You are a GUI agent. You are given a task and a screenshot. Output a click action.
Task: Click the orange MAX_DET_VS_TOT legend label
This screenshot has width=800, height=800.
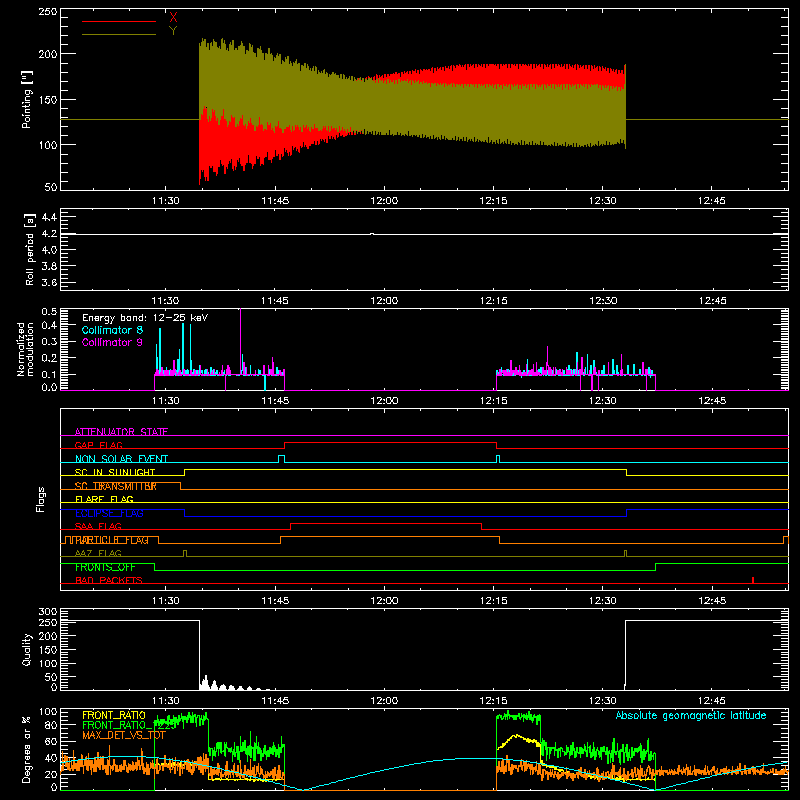click(x=124, y=735)
